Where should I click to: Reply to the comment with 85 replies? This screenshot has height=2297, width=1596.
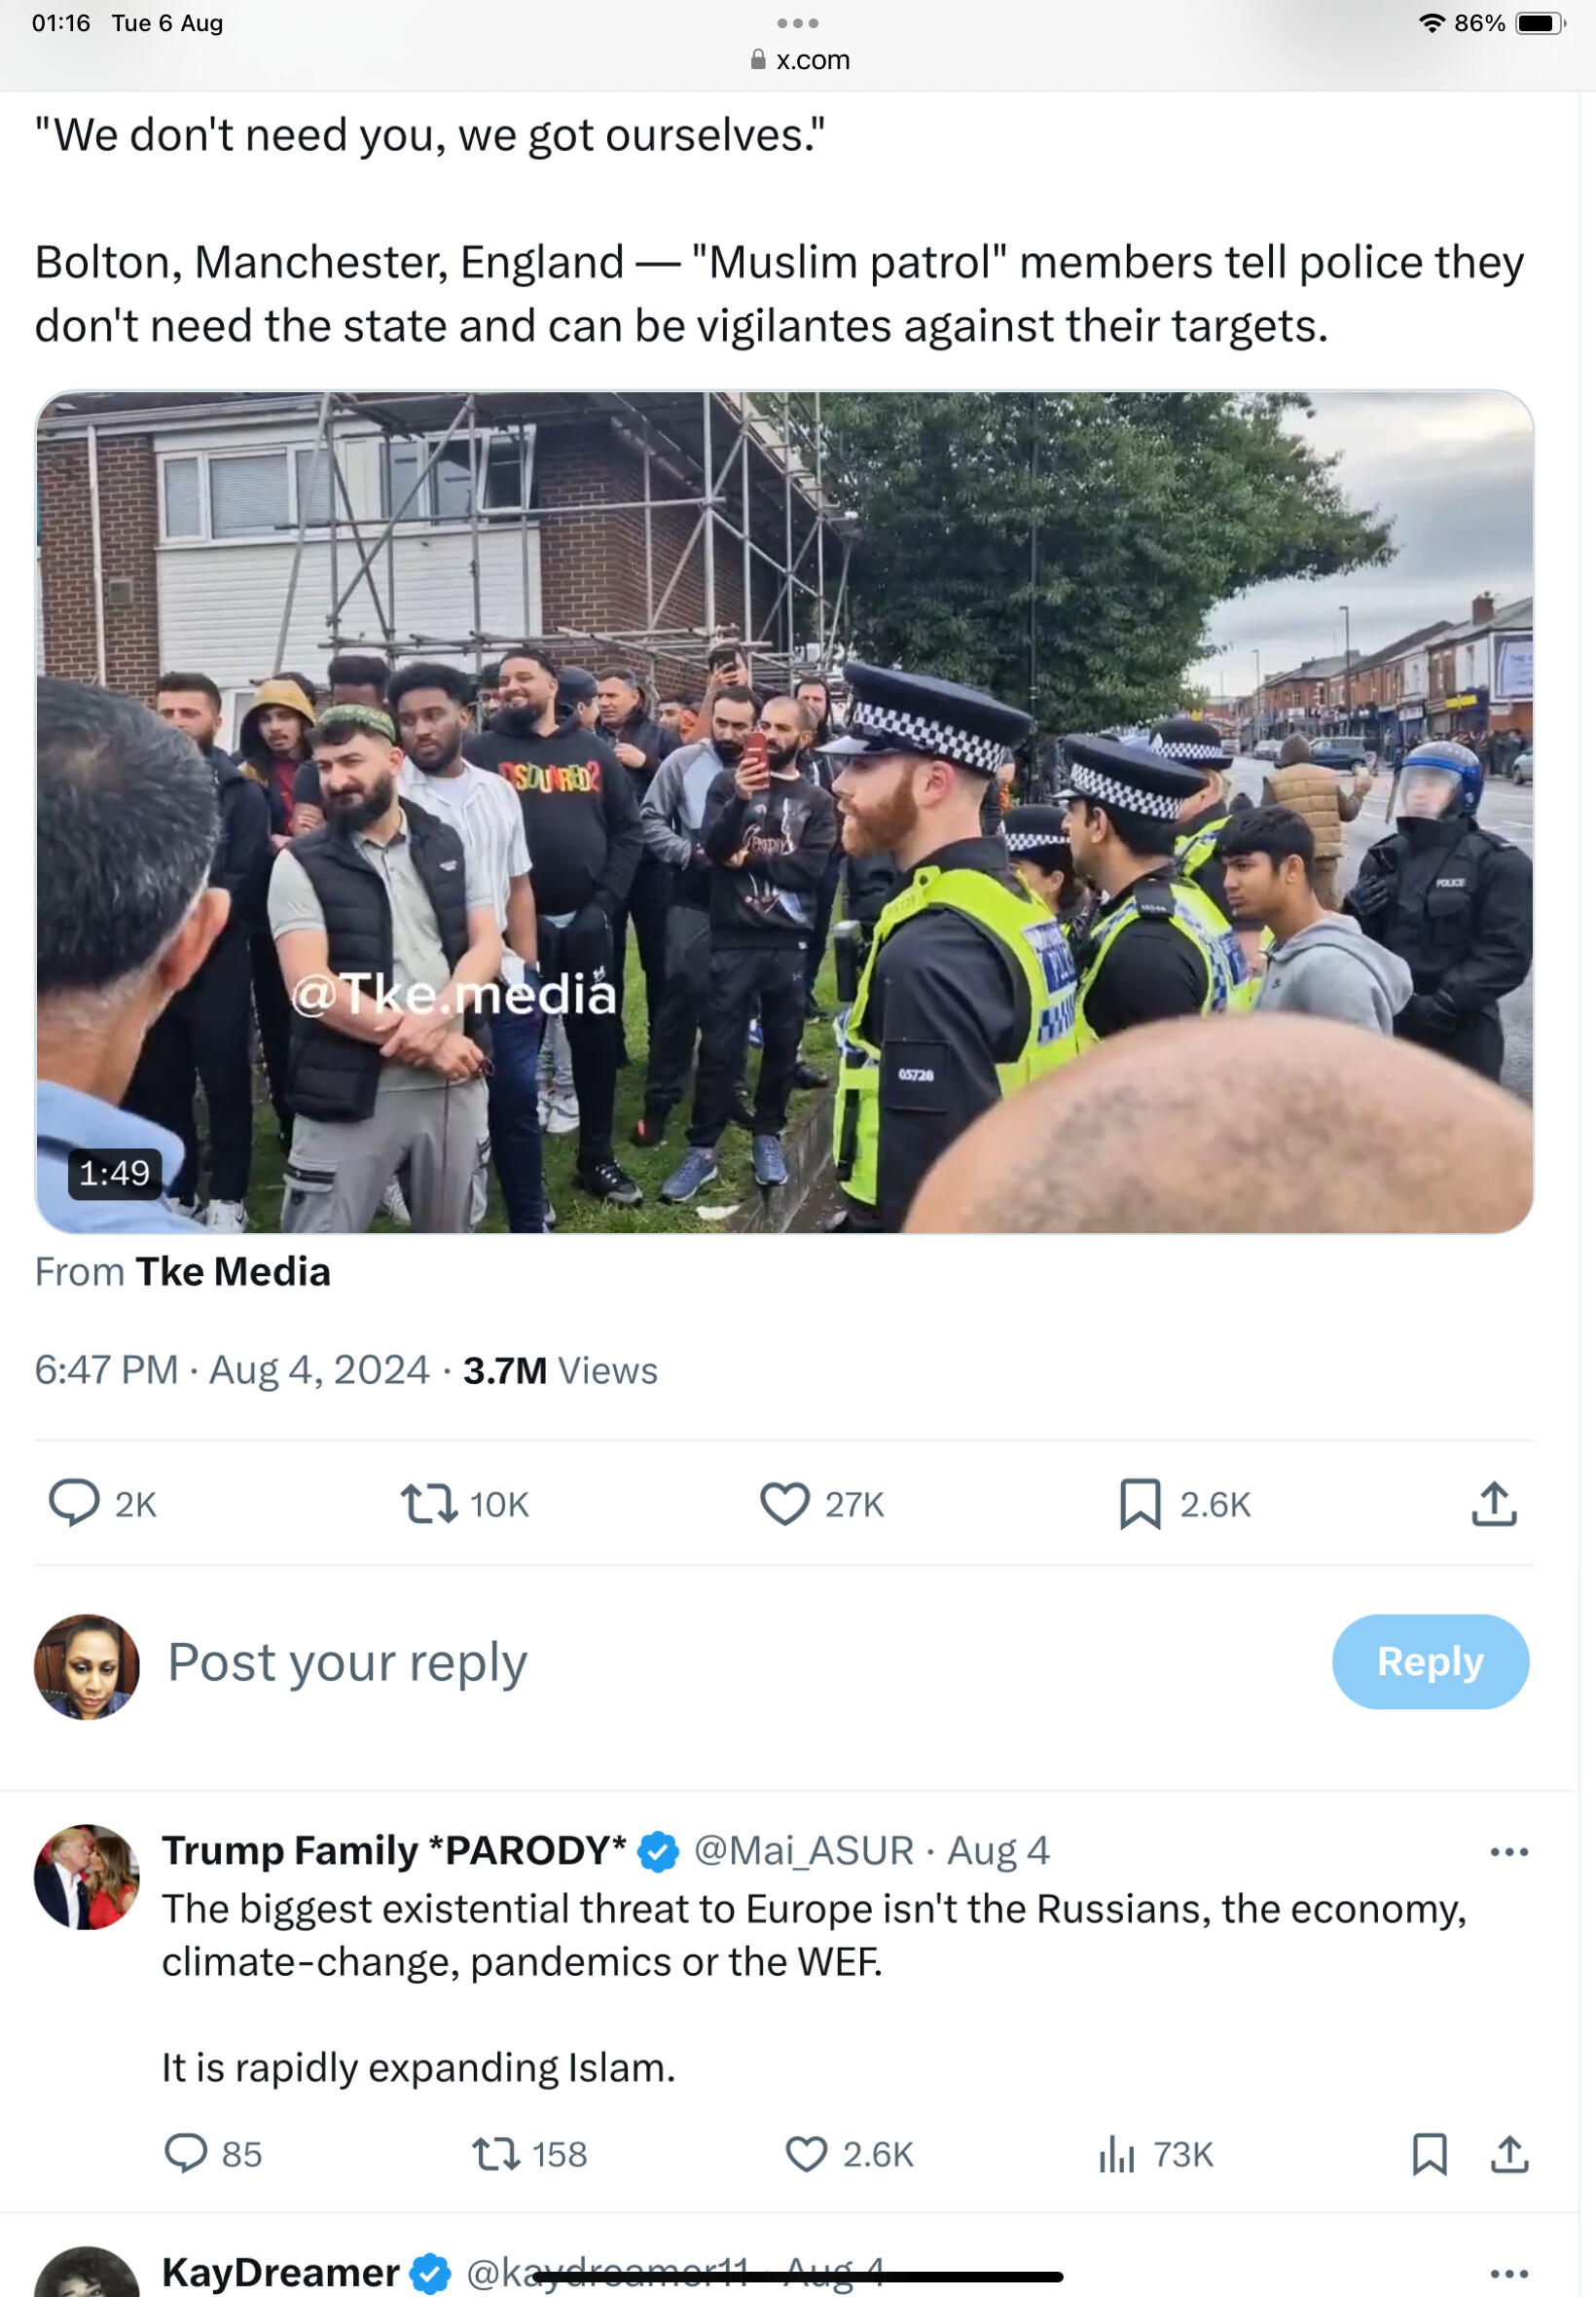click(x=185, y=2153)
